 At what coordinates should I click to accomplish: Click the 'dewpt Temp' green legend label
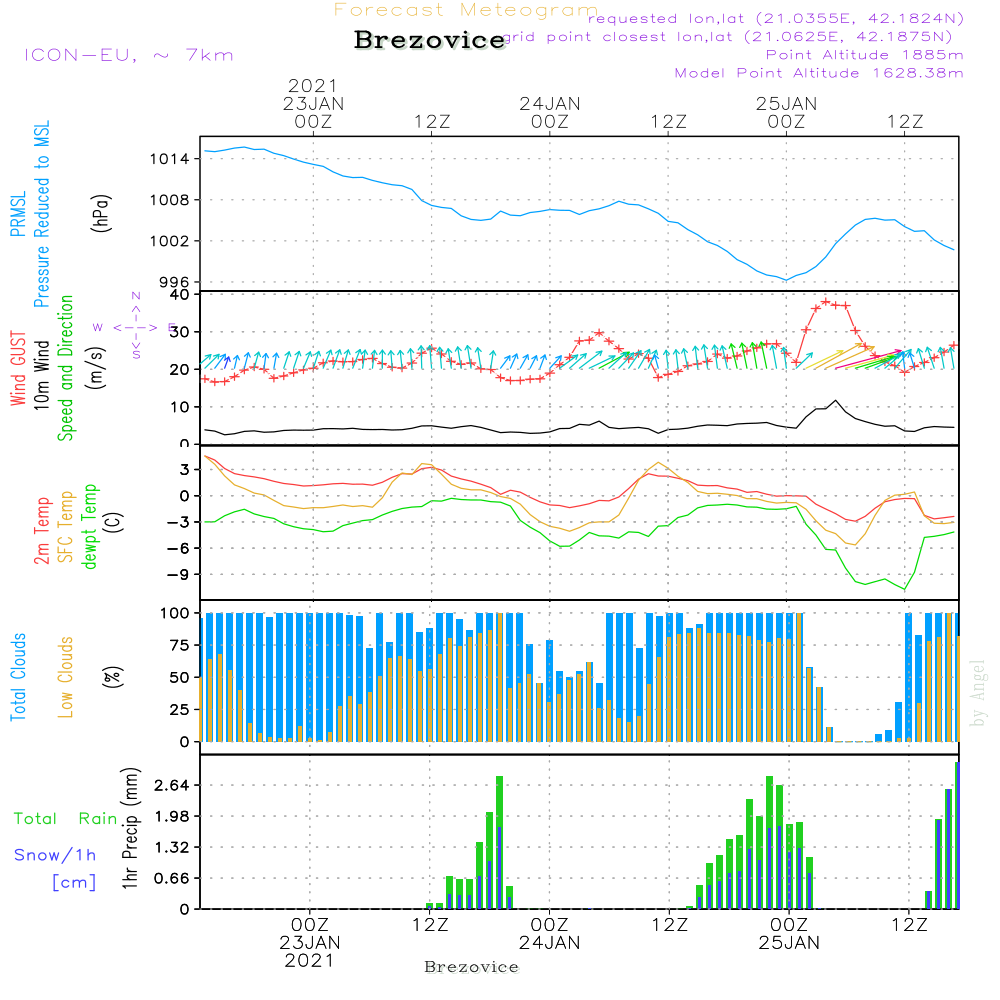click(x=89, y=526)
